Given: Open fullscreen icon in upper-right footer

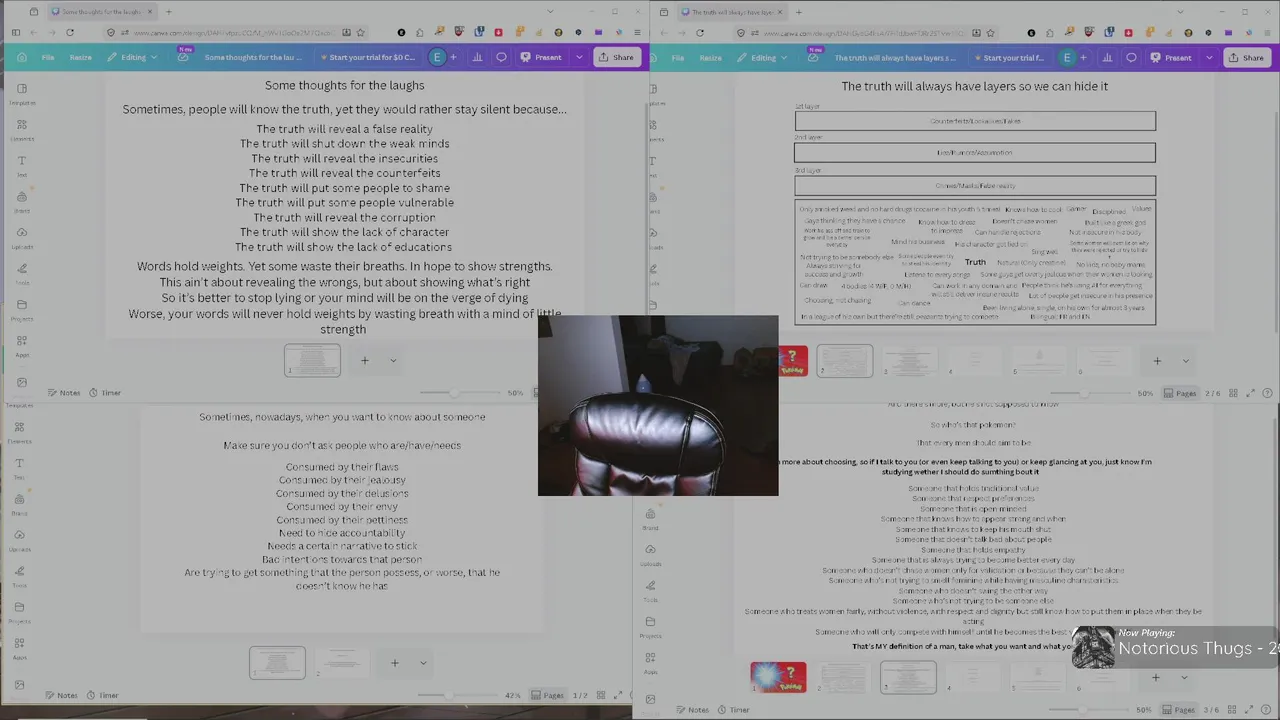Looking at the screenshot, I should (x=1250, y=393).
